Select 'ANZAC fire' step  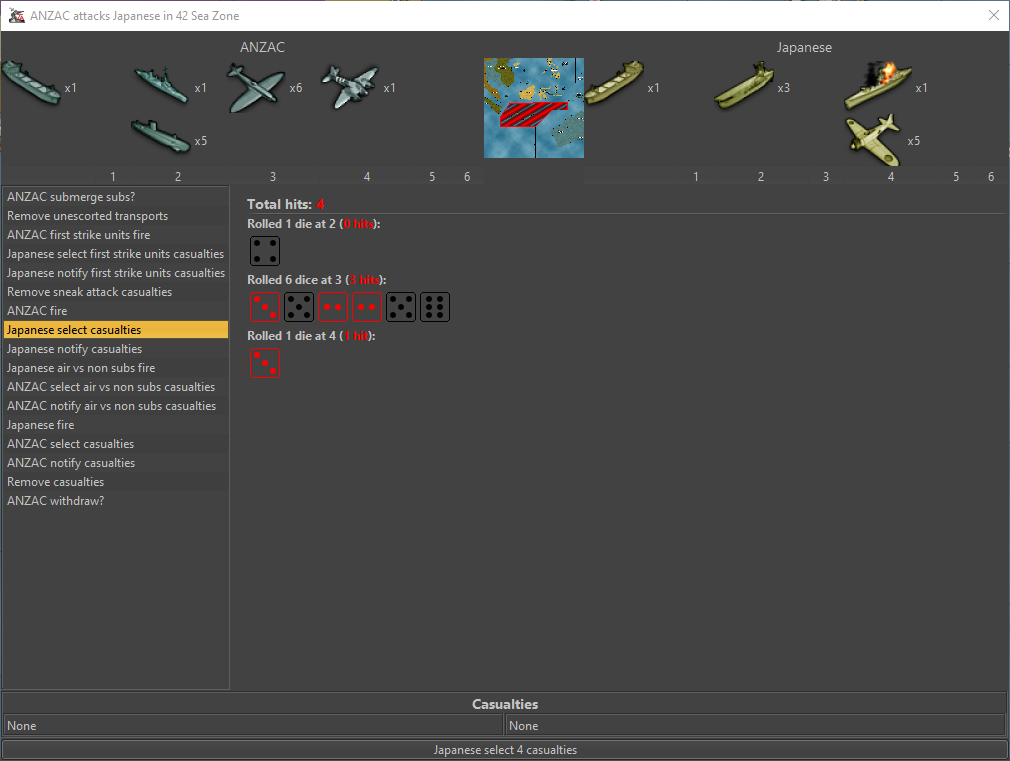(x=116, y=311)
